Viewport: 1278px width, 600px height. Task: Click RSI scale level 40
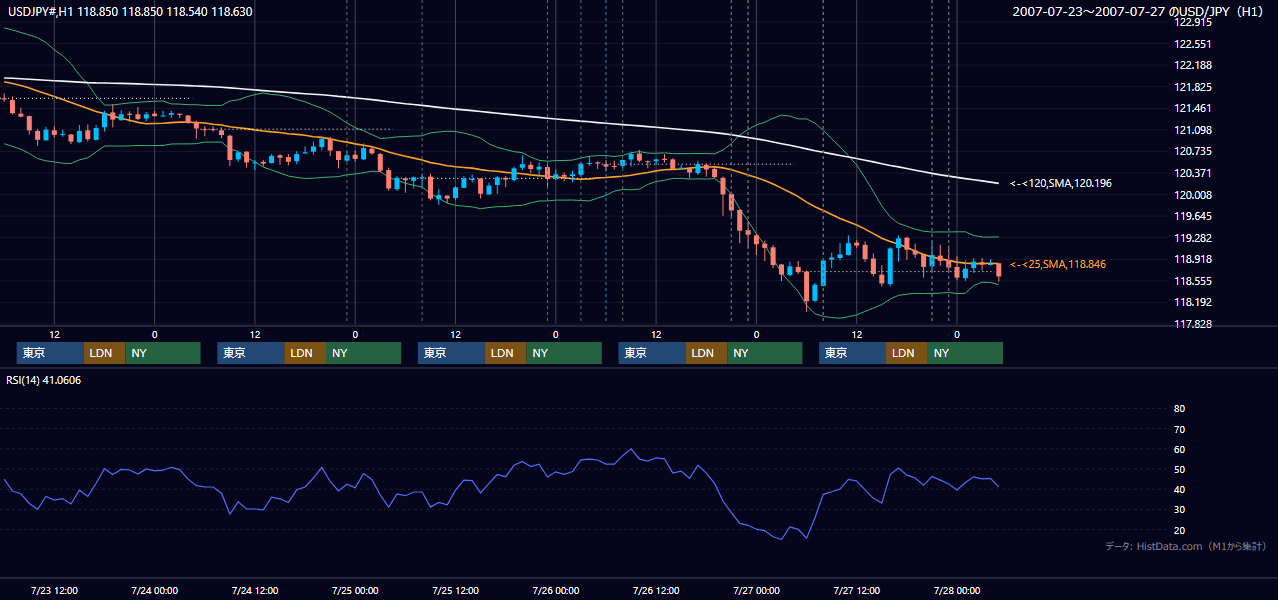click(1179, 490)
